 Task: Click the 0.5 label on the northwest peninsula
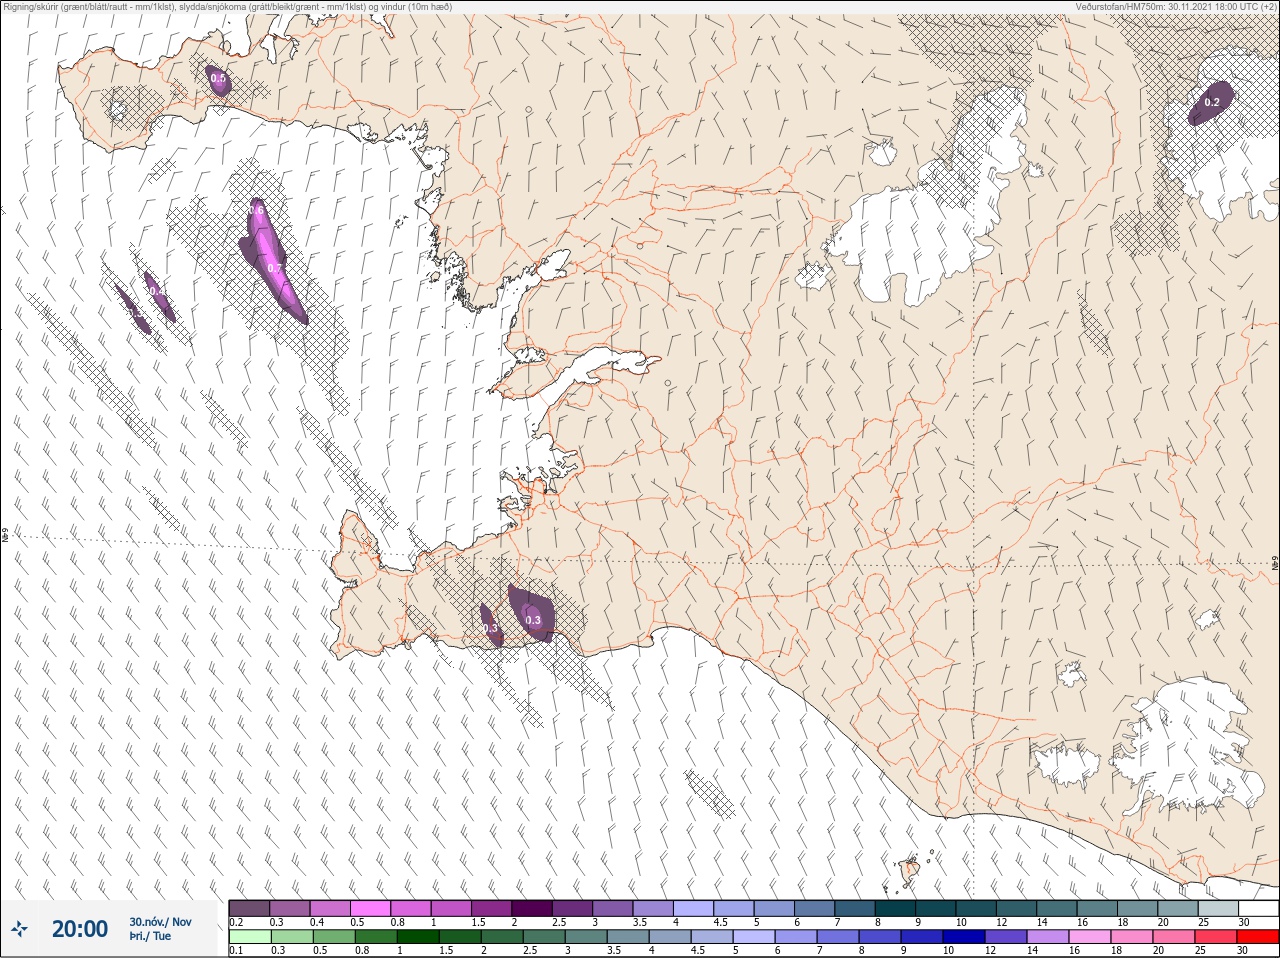(x=218, y=78)
